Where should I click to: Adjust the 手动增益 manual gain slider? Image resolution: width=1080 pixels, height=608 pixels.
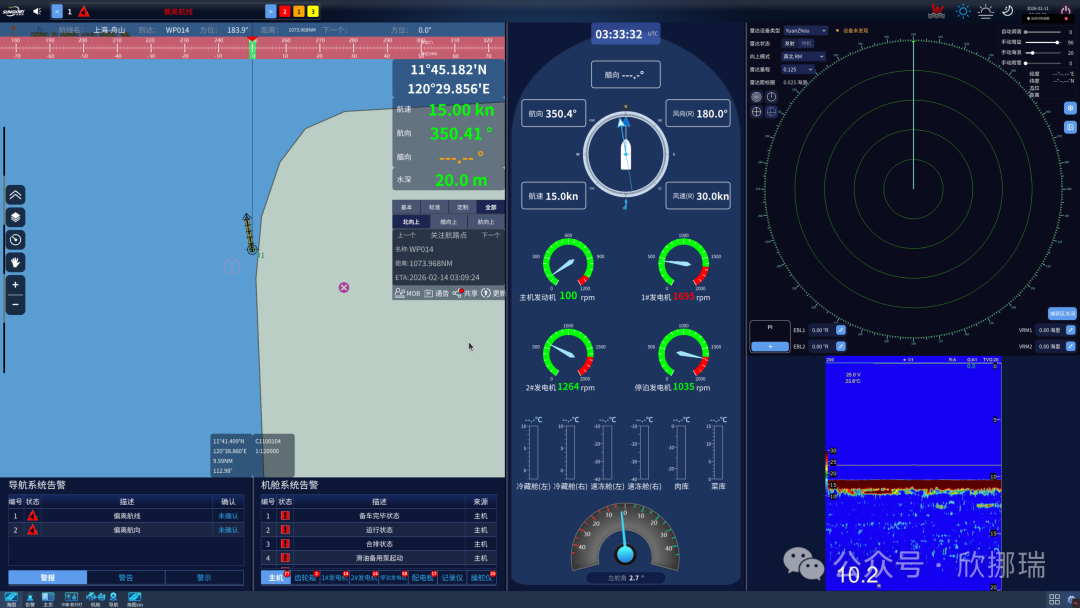pos(1042,42)
